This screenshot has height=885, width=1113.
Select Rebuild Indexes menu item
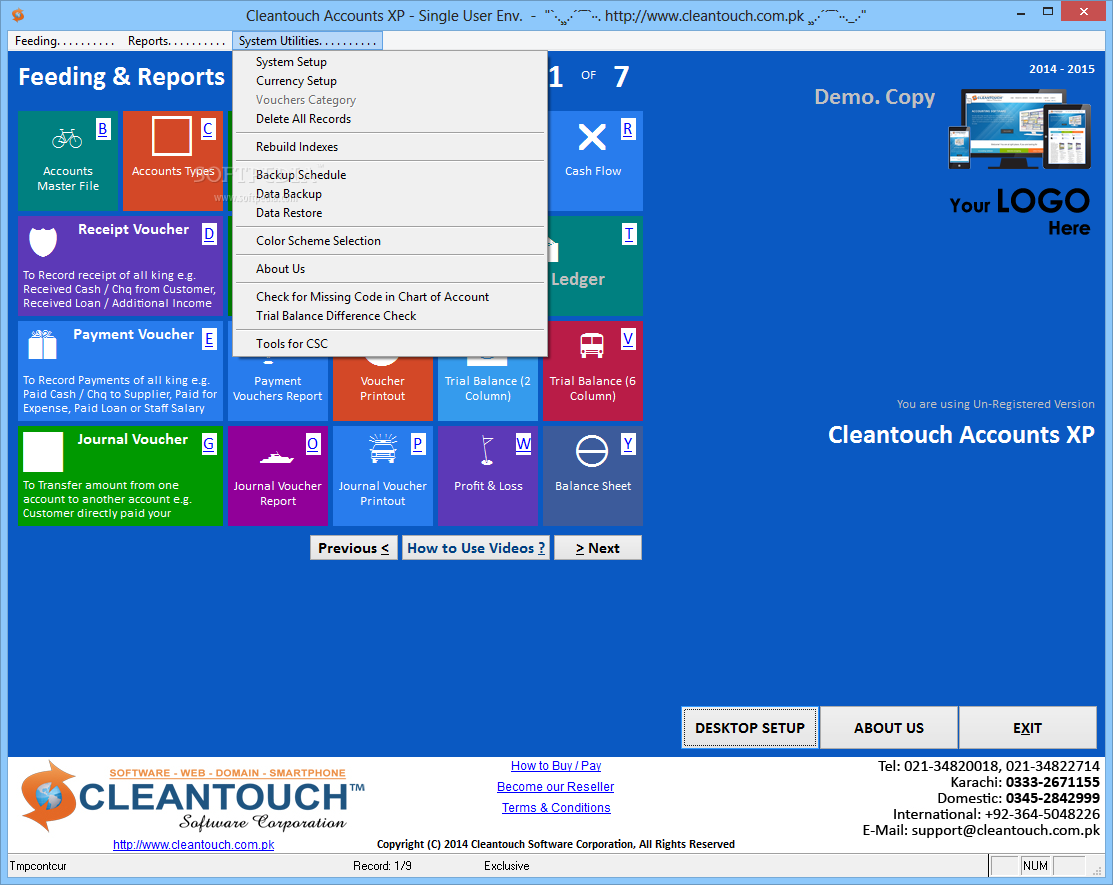point(390,147)
